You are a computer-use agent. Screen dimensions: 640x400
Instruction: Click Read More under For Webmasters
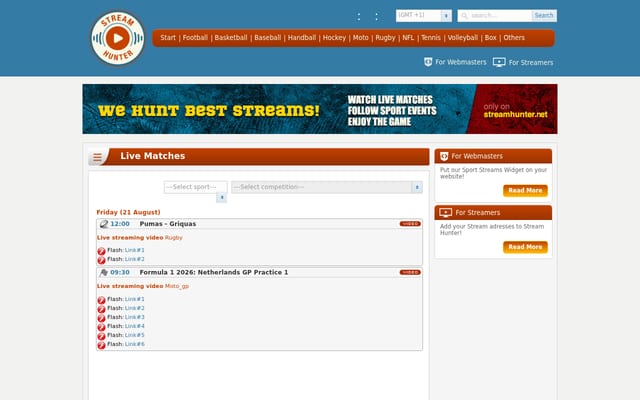(x=525, y=191)
